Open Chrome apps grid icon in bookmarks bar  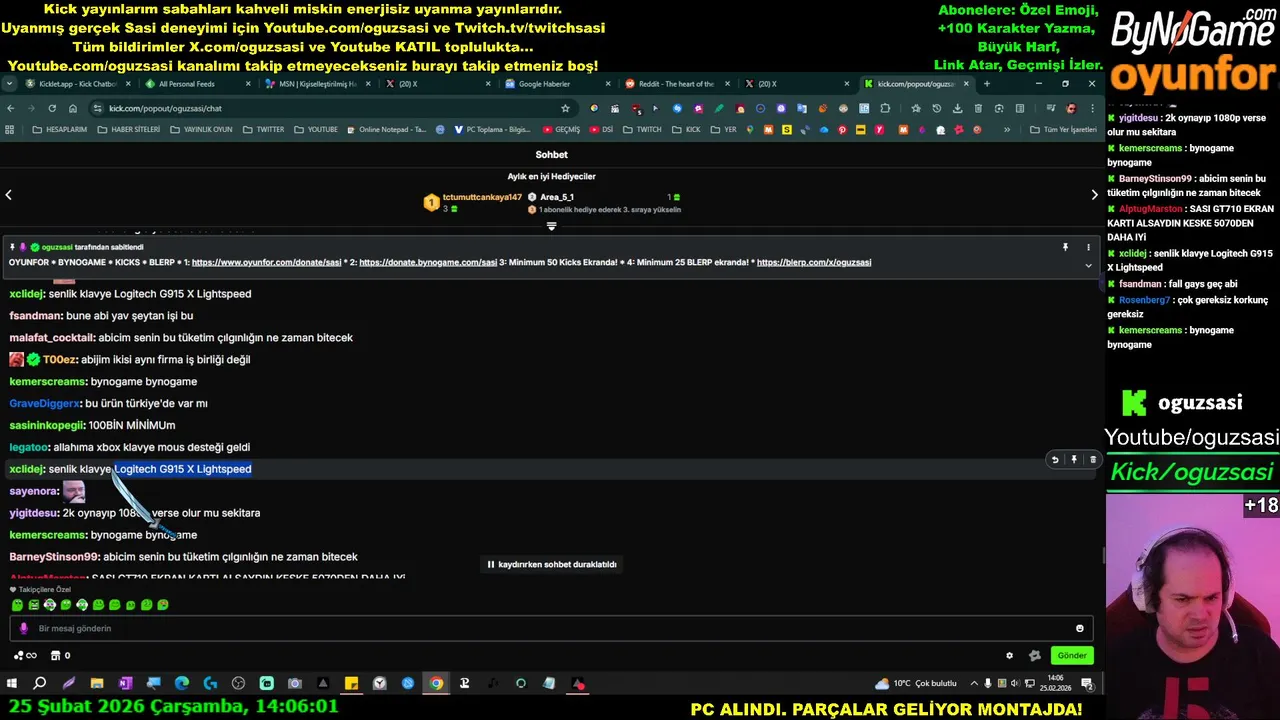click(10, 129)
